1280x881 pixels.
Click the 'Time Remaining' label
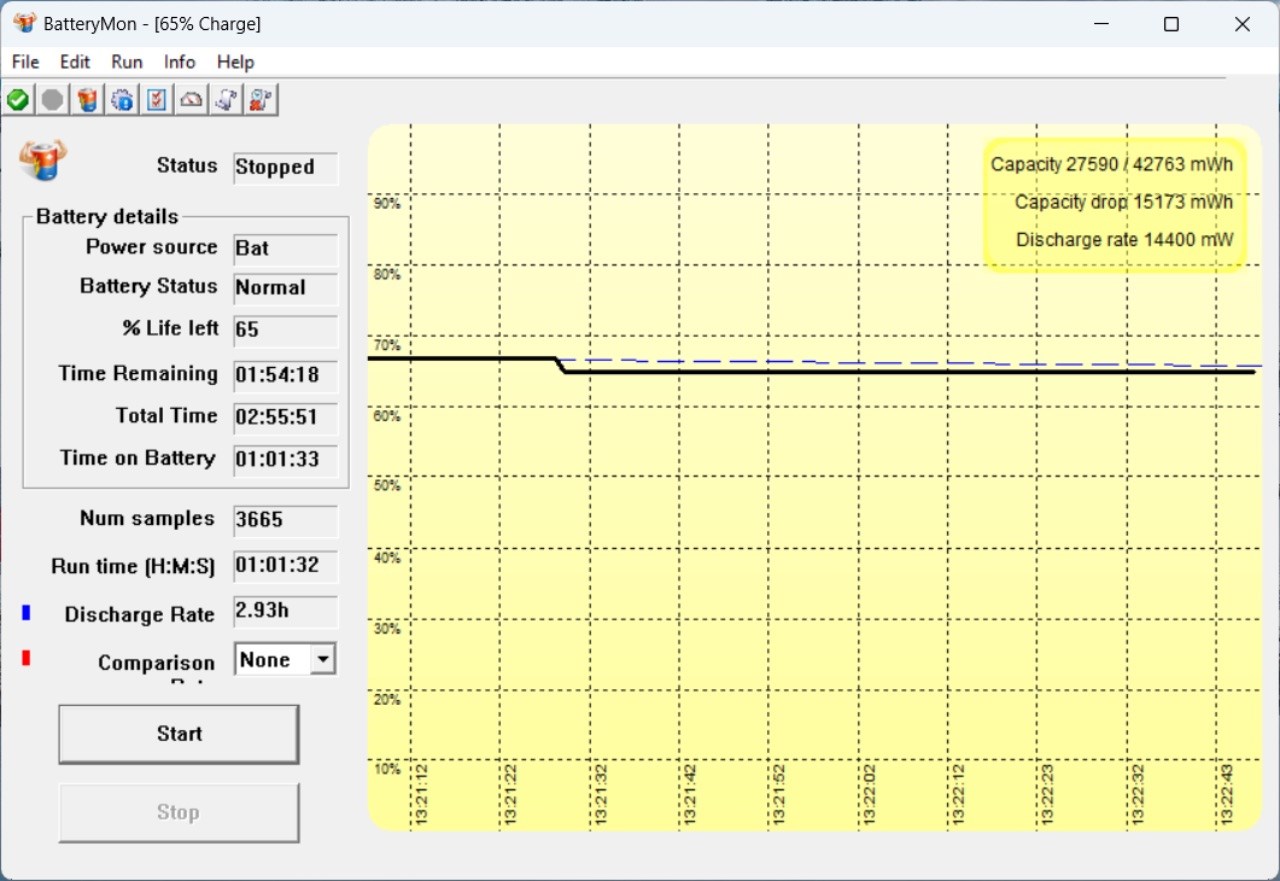tap(138, 374)
